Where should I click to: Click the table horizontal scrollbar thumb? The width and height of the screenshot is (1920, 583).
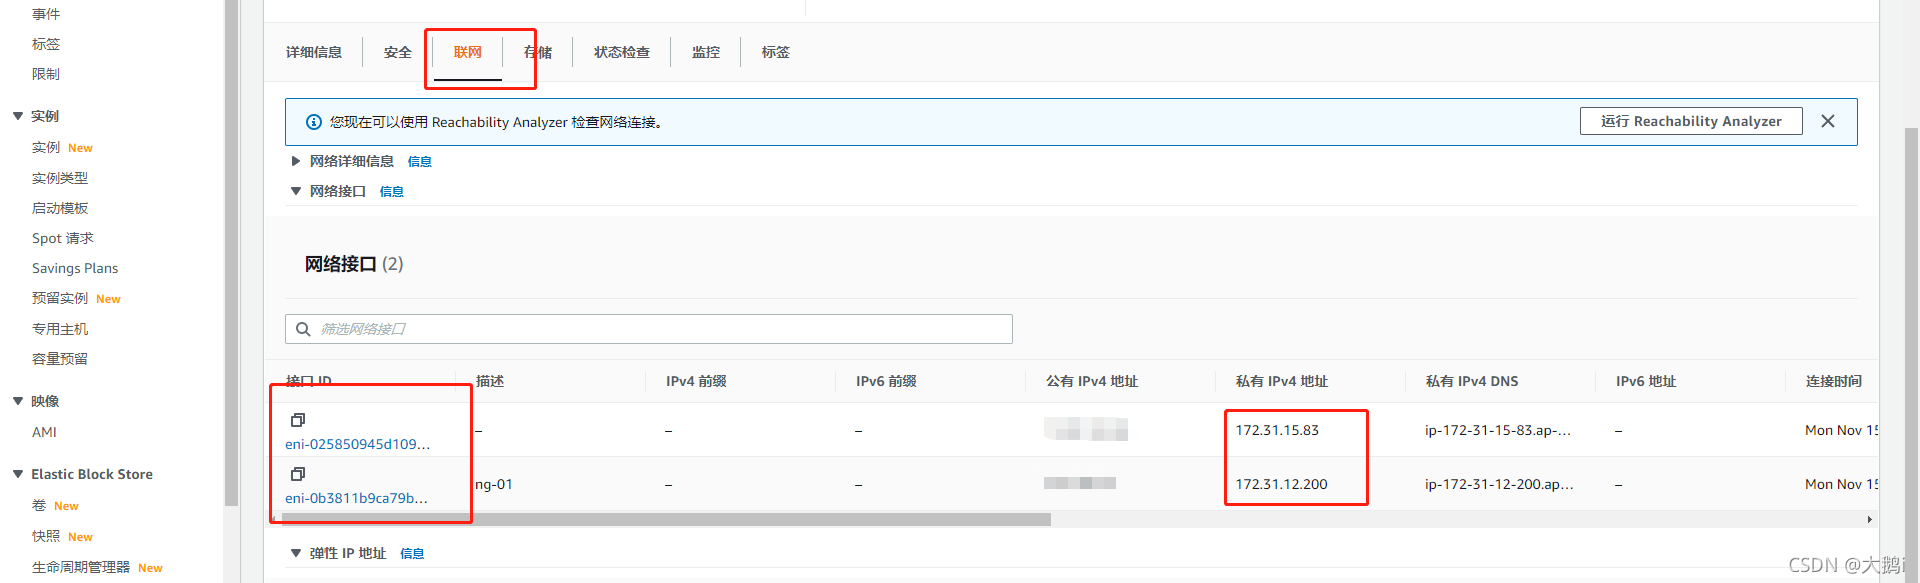[666, 519]
